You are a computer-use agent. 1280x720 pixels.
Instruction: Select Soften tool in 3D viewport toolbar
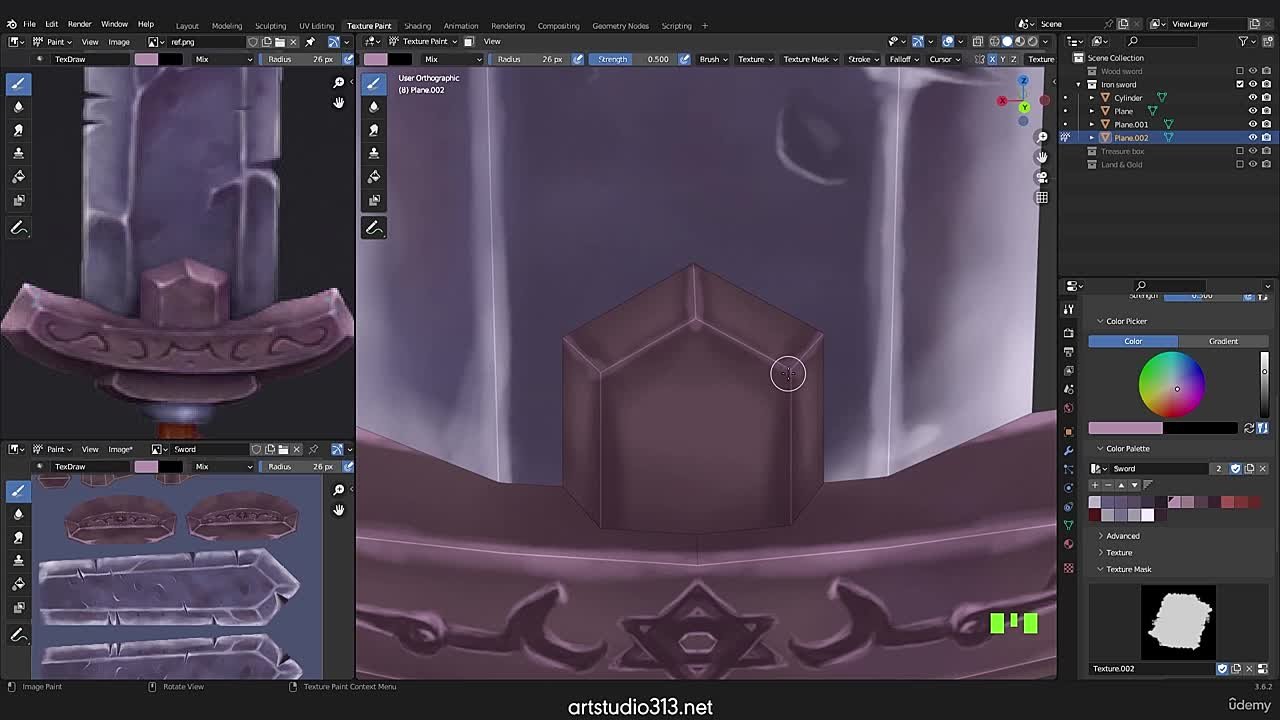(374, 106)
